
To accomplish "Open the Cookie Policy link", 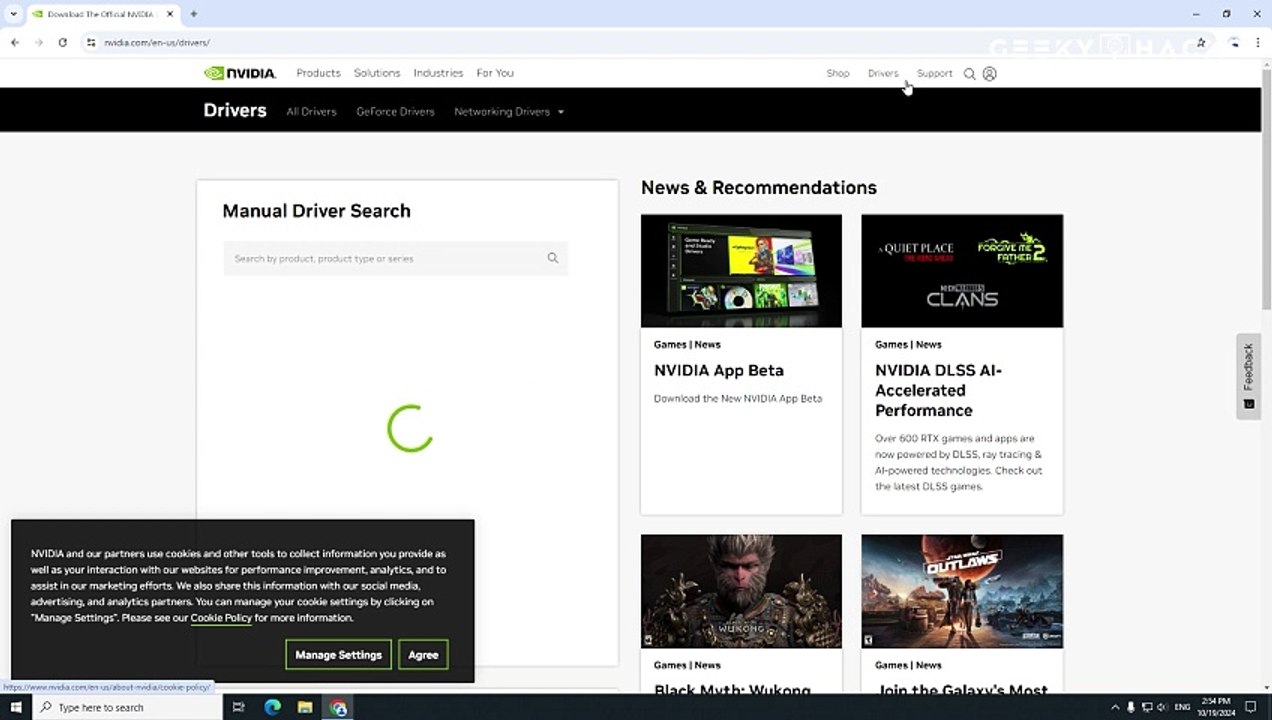I will point(221,618).
